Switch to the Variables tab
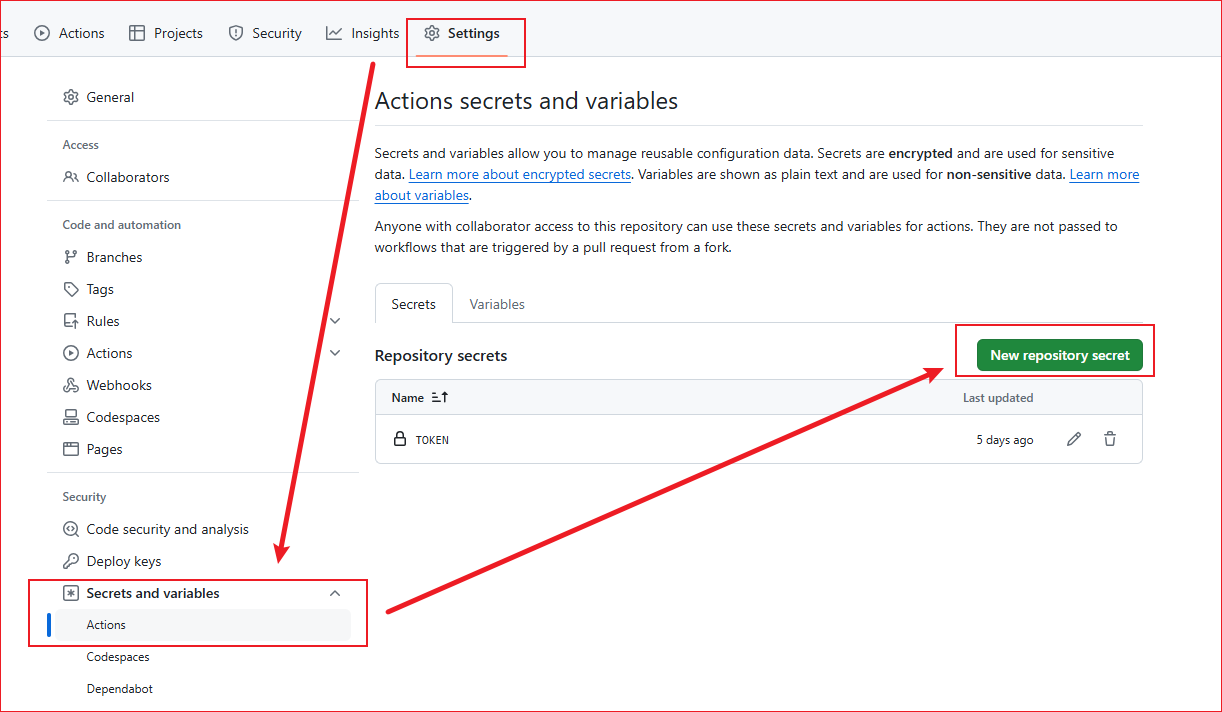The width and height of the screenshot is (1222, 712). (497, 304)
